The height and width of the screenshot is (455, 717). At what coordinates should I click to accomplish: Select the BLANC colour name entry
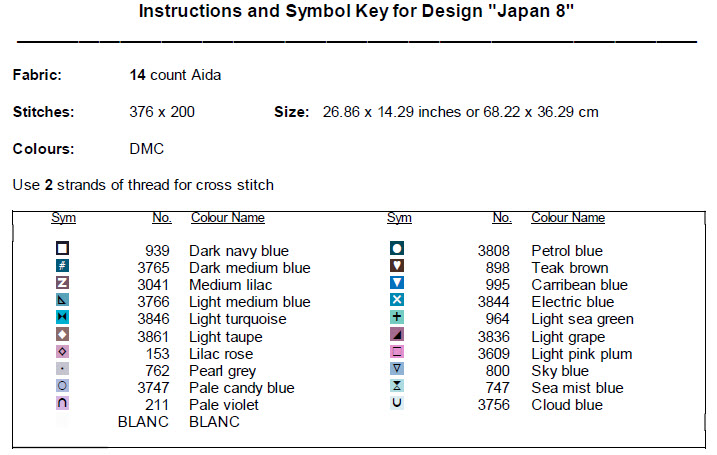click(x=214, y=422)
